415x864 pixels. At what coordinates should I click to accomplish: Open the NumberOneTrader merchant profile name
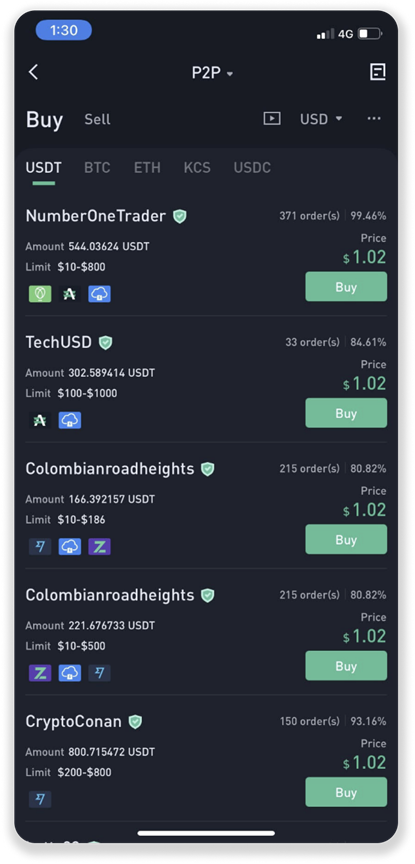95,216
